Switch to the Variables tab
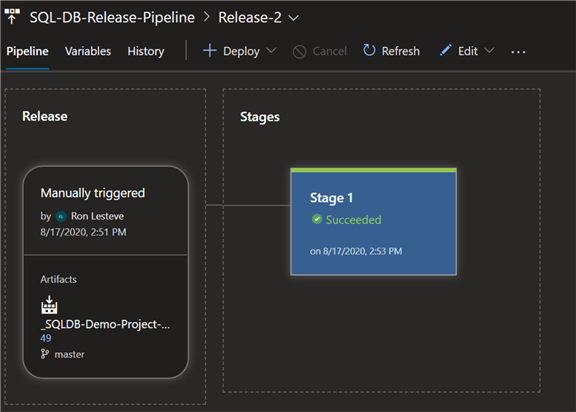 pyautogui.click(x=88, y=51)
